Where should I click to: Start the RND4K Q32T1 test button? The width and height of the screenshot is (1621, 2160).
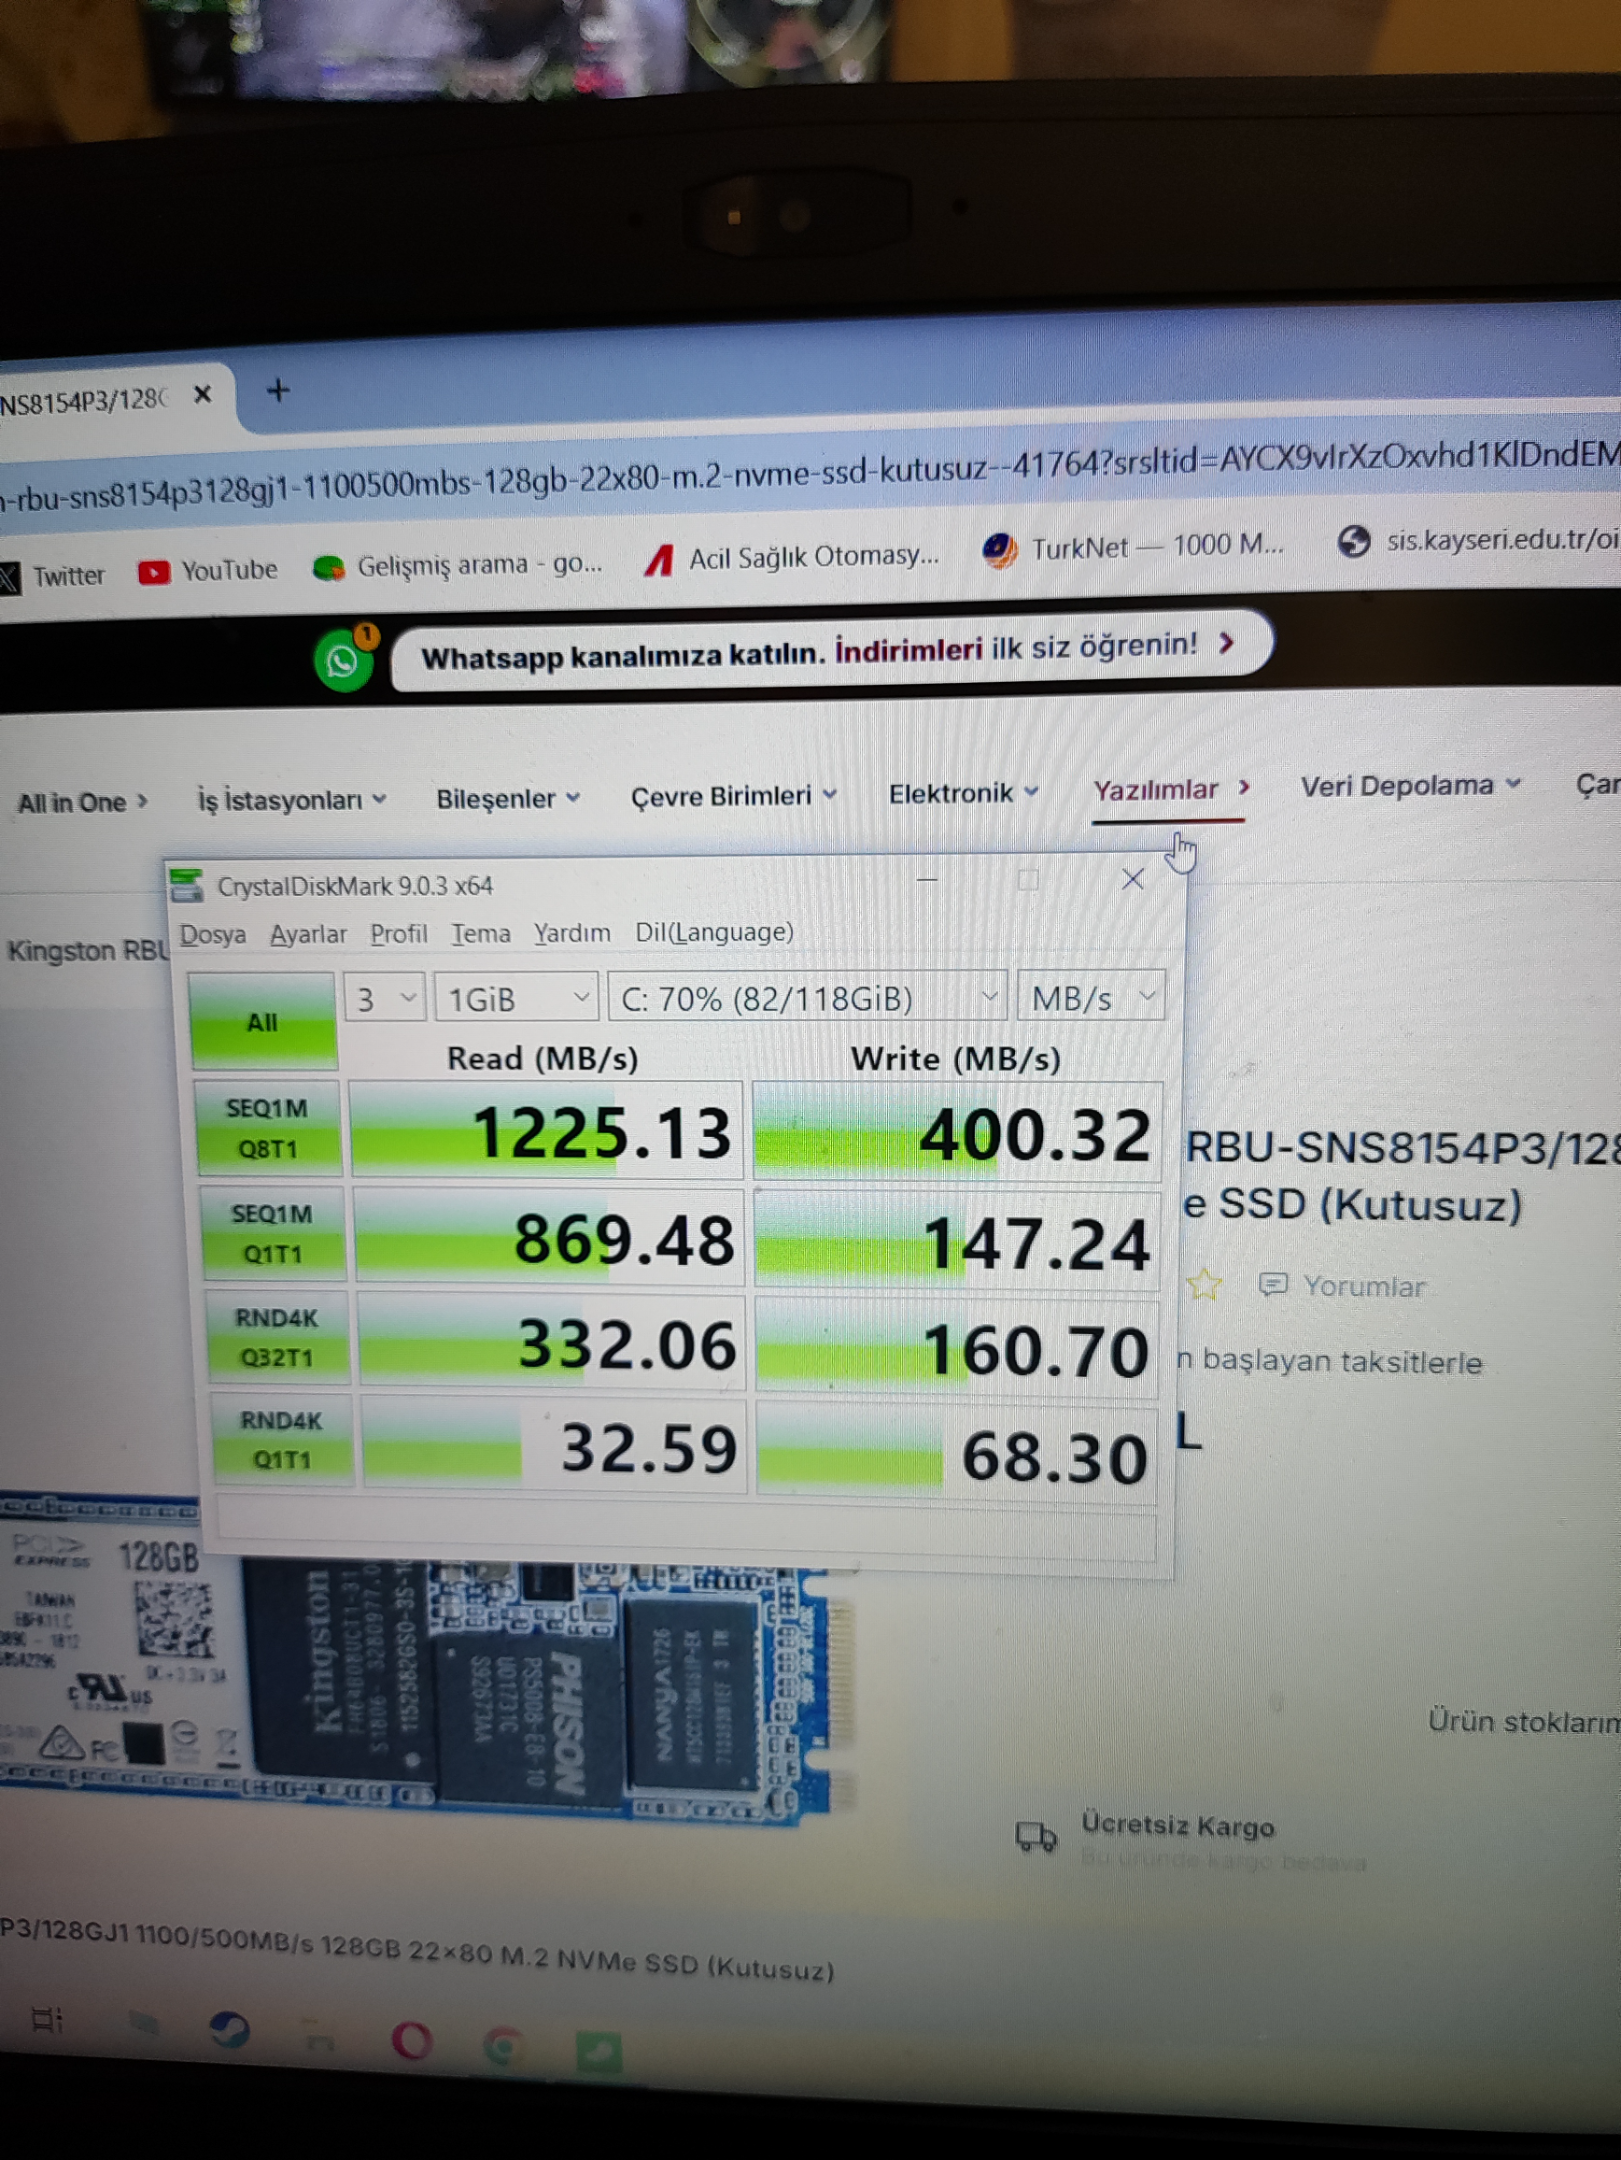tap(277, 1338)
